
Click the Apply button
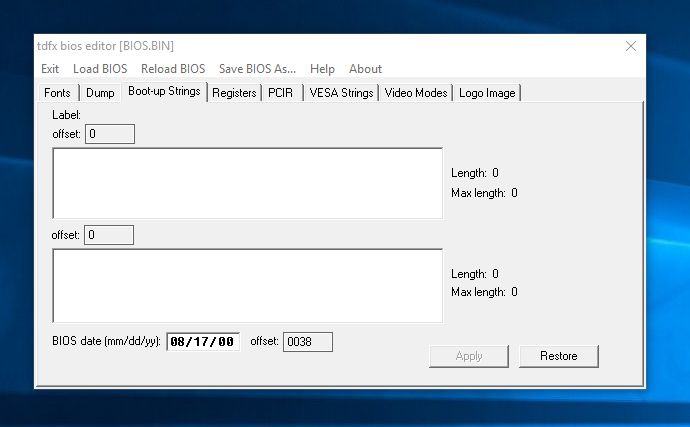[469, 356]
